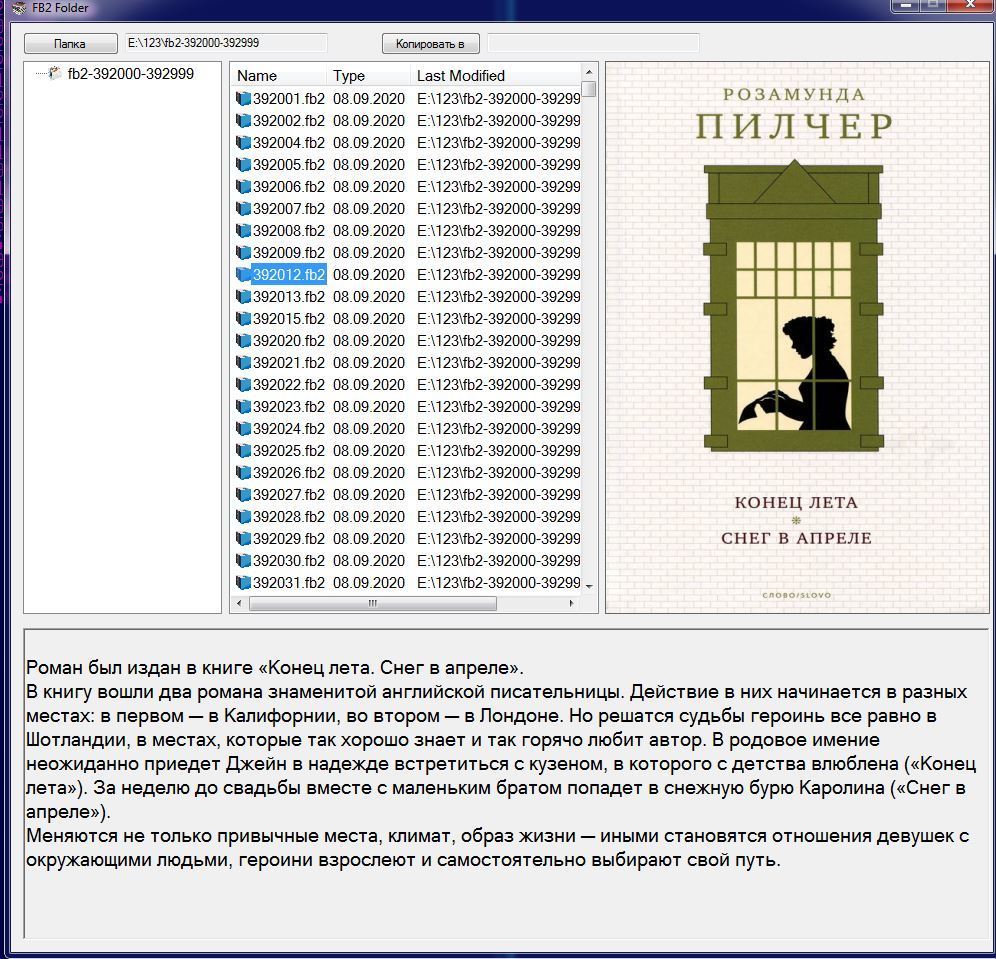Screen dimensions: 996x959
Task: Click the empty copy destination field
Action: coord(593,43)
